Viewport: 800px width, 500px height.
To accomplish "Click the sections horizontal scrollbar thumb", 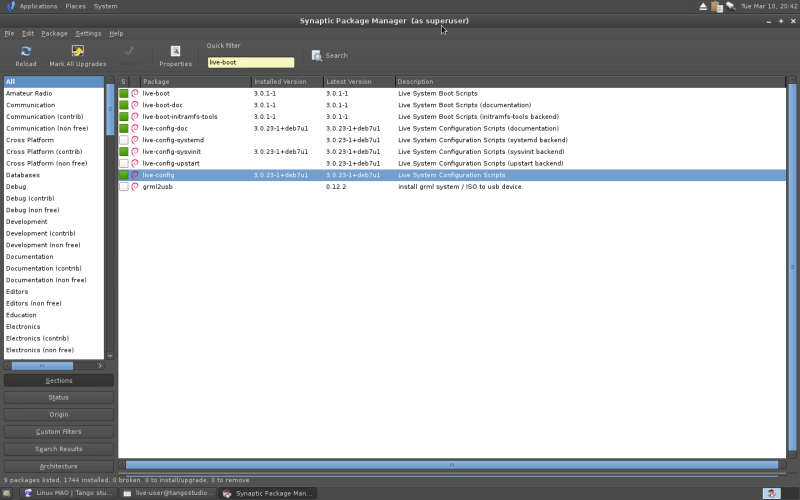I will click(x=42, y=366).
